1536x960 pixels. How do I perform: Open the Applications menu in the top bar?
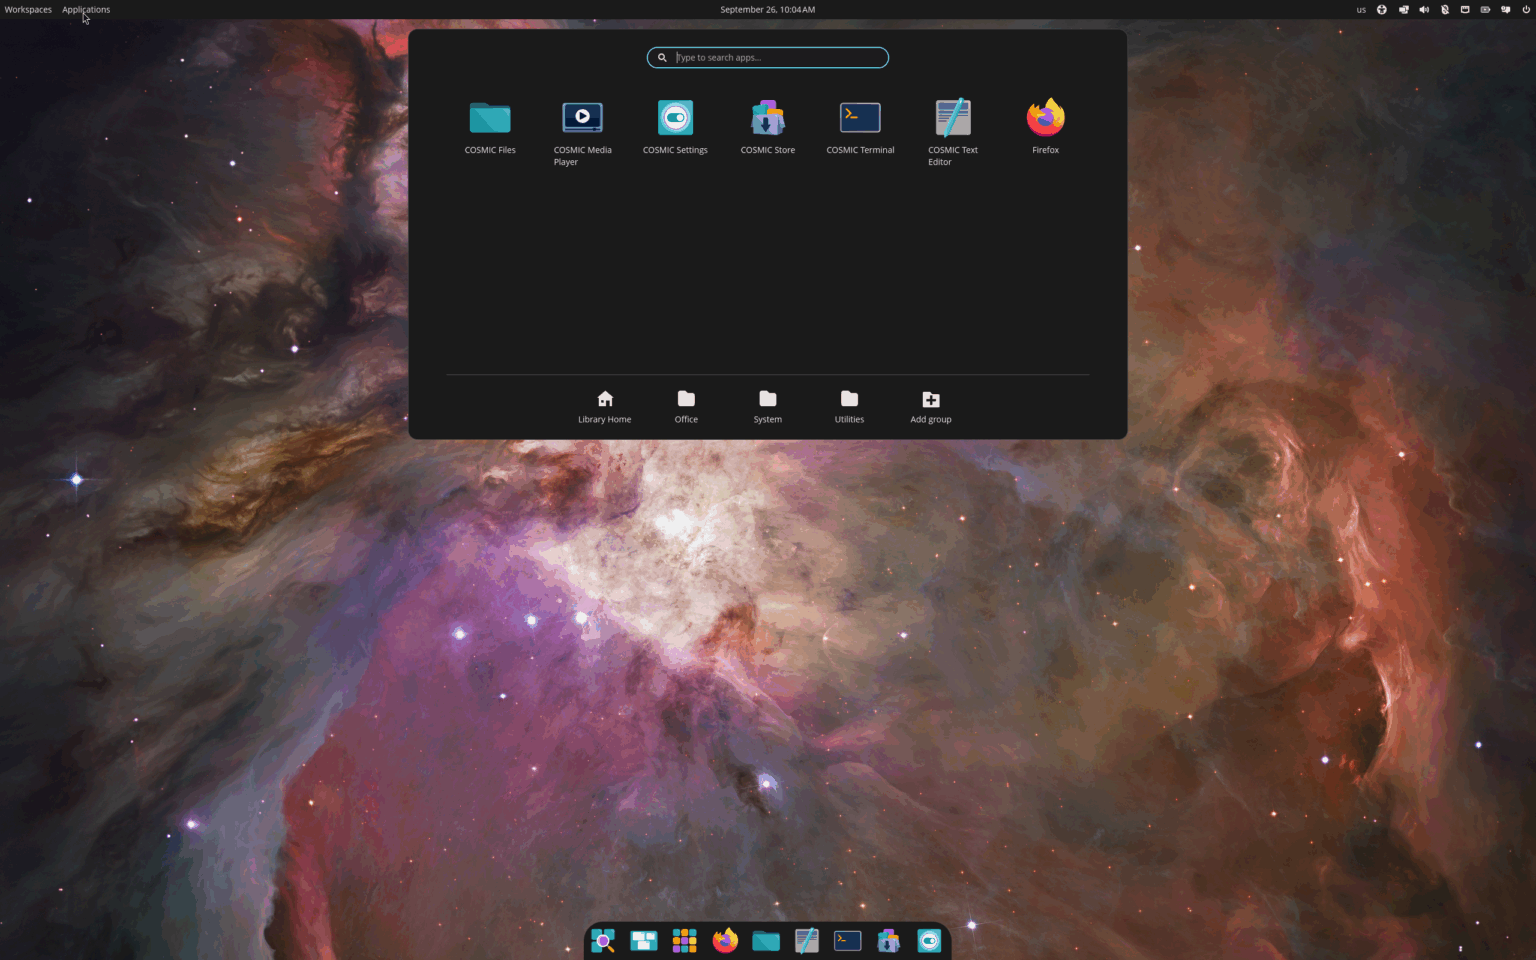click(x=86, y=9)
